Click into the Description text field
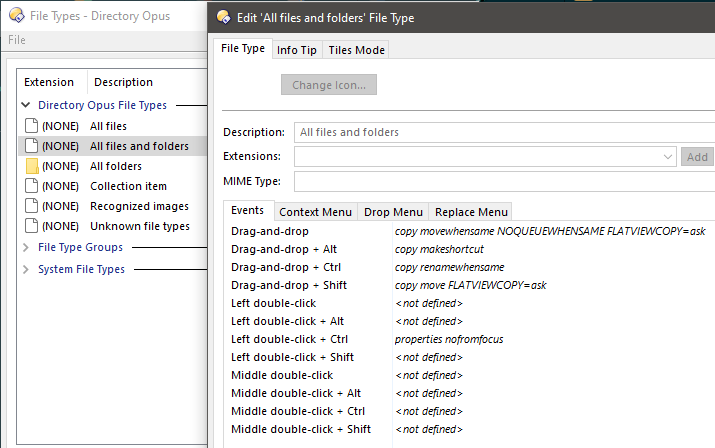This screenshot has width=715, height=448. click(x=504, y=132)
